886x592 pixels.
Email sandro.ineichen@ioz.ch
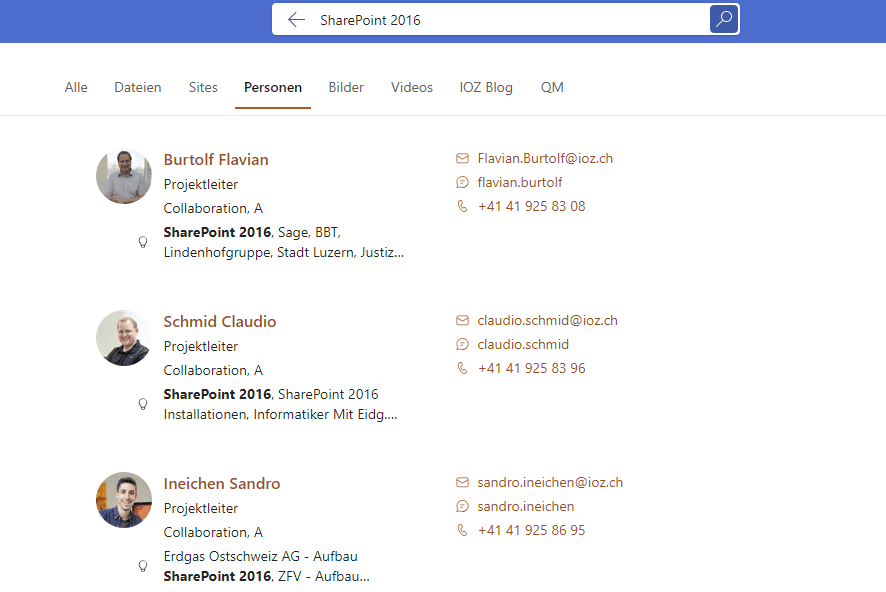pyautogui.click(x=550, y=482)
